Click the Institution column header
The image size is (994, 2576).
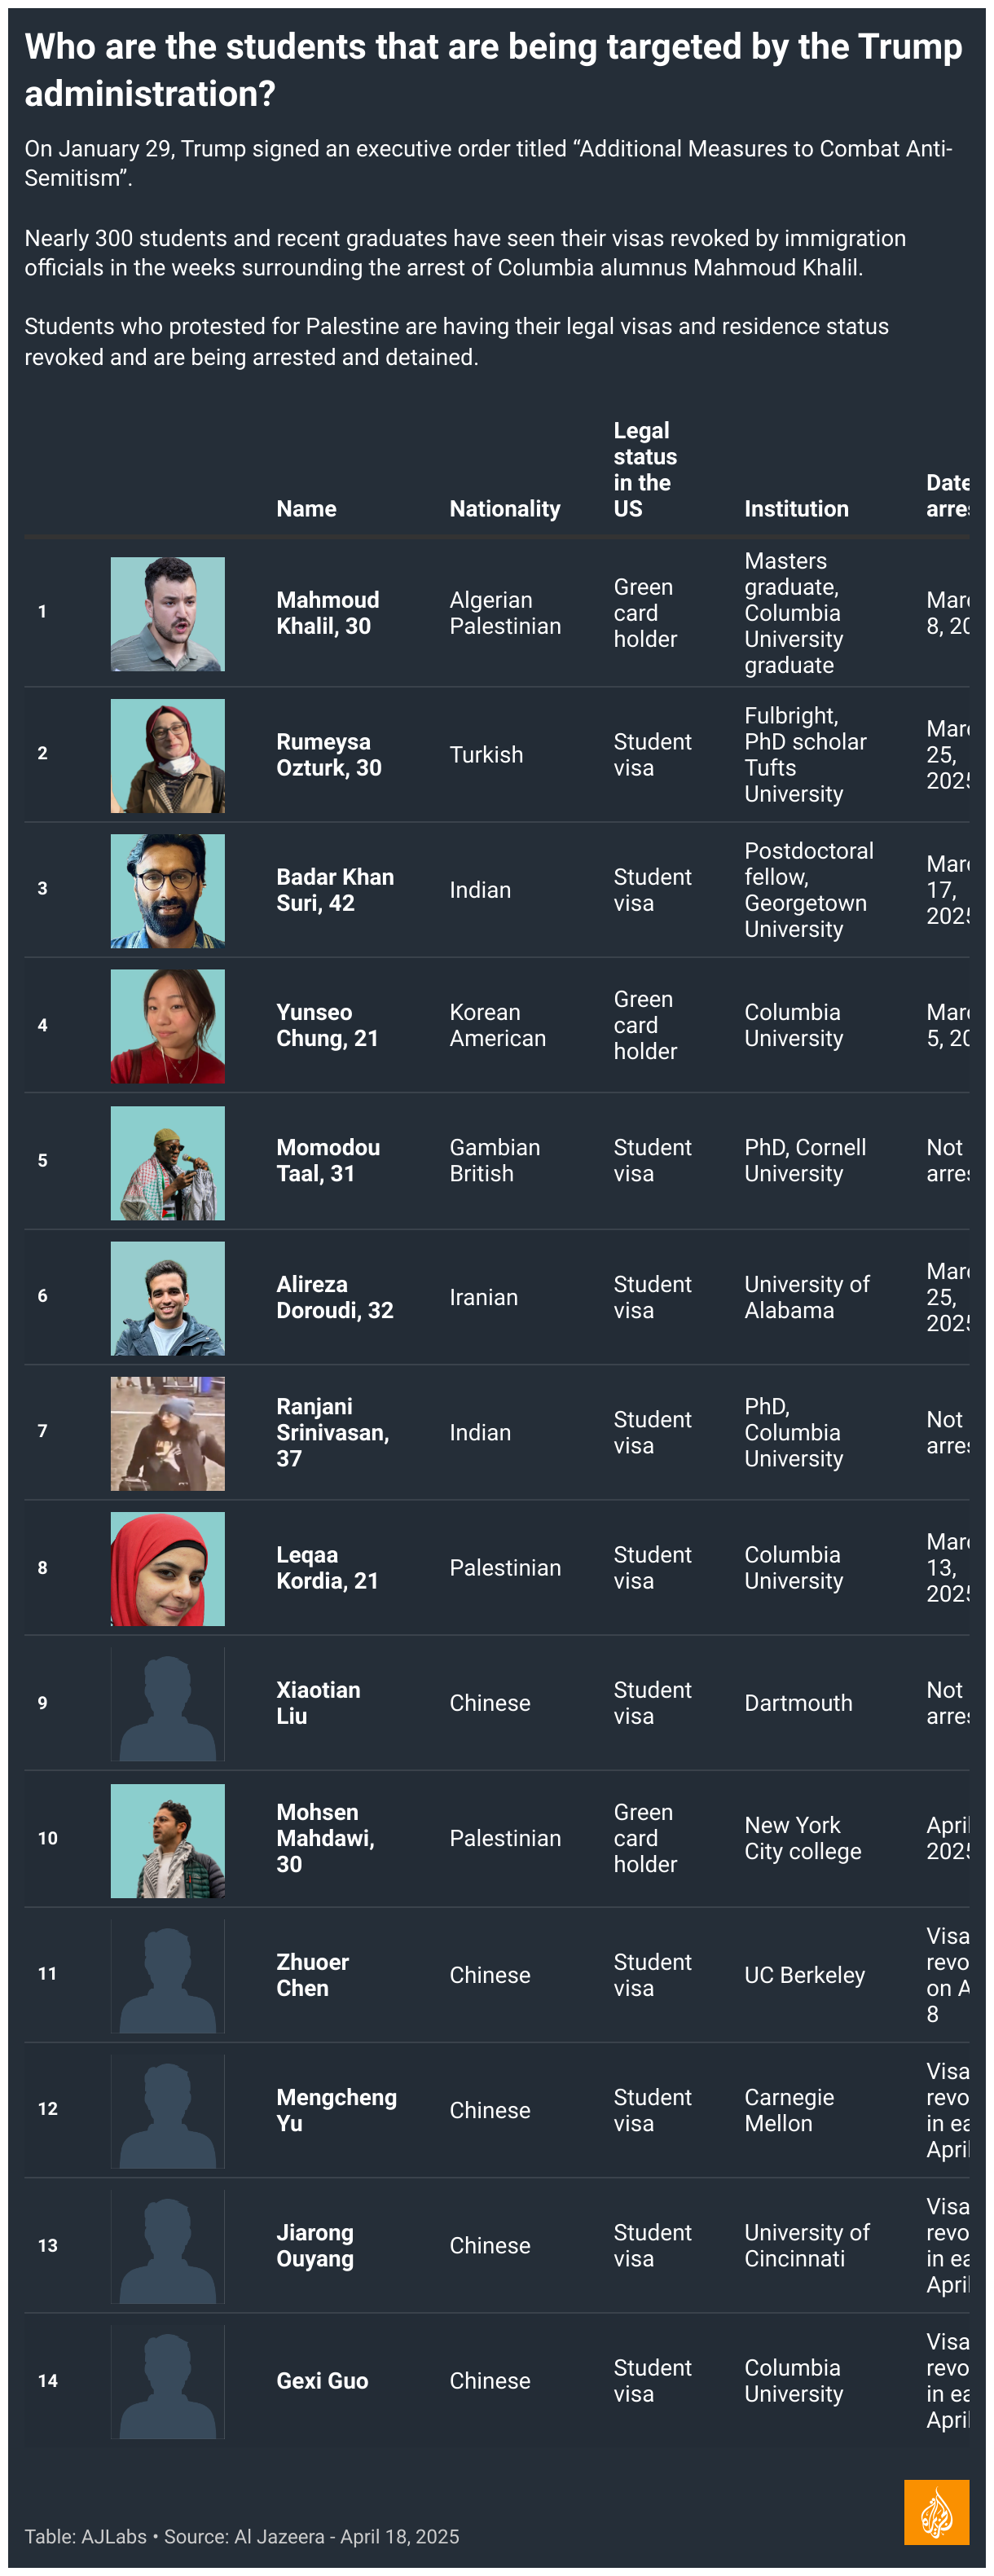(x=796, y=508)
